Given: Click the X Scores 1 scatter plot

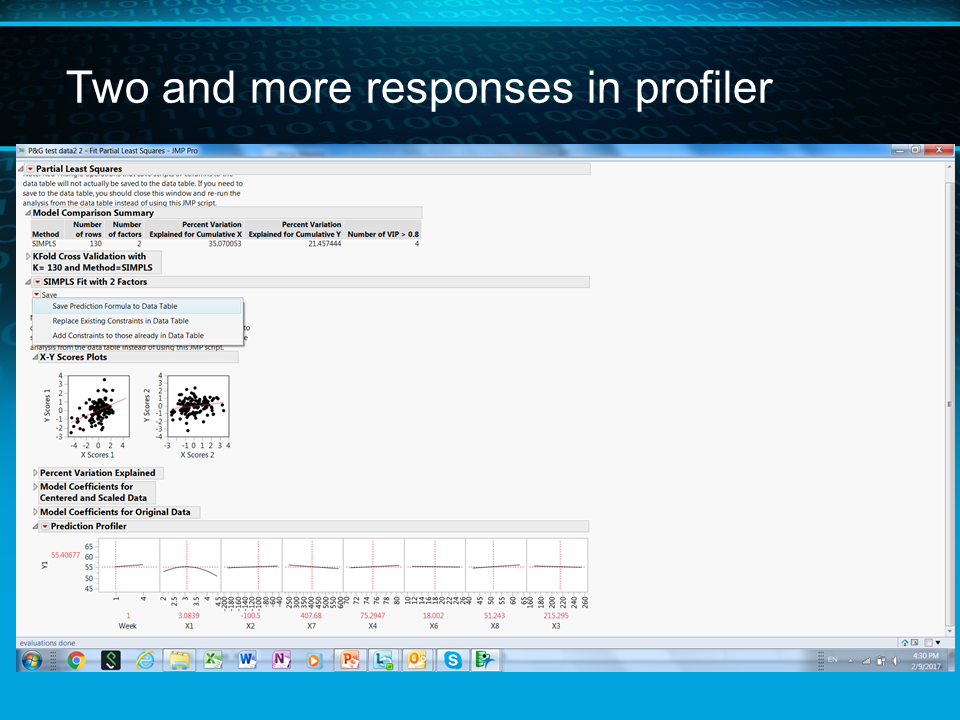Looking at the screenshot, I should pos(99,406).
